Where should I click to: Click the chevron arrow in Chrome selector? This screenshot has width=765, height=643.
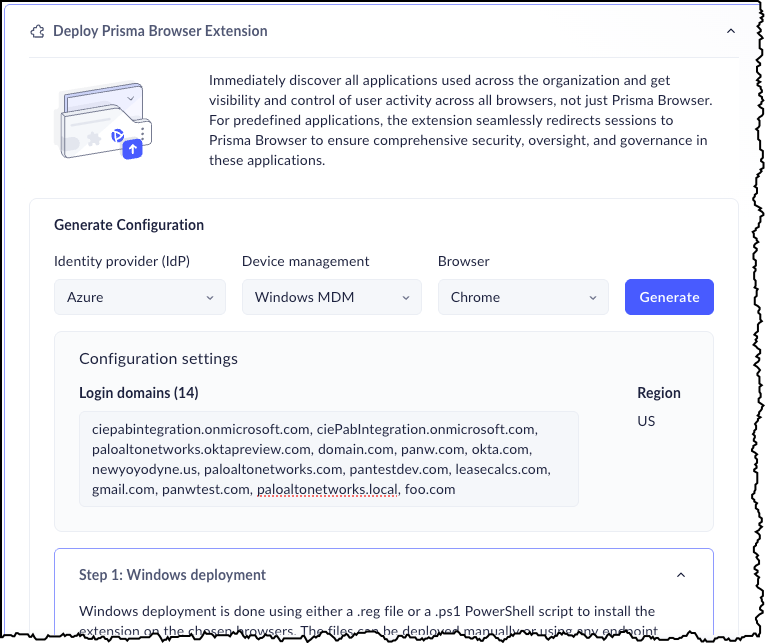pos(593,298)
